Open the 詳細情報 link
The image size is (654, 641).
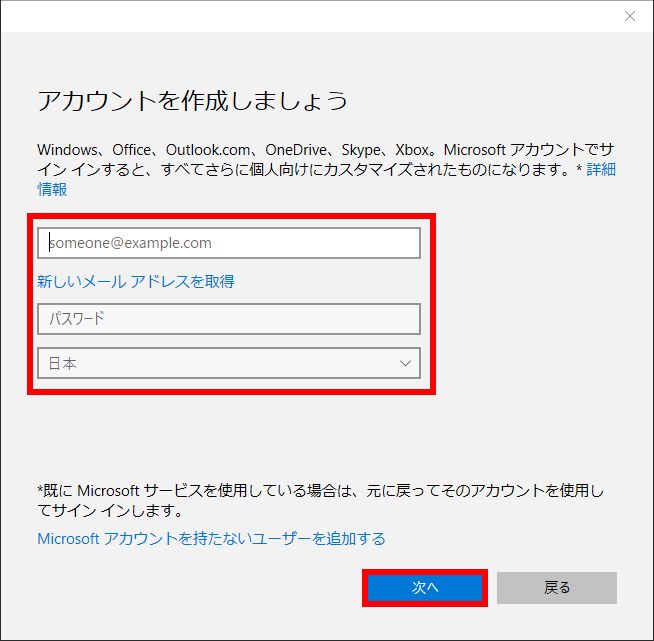tap(600, 169)
